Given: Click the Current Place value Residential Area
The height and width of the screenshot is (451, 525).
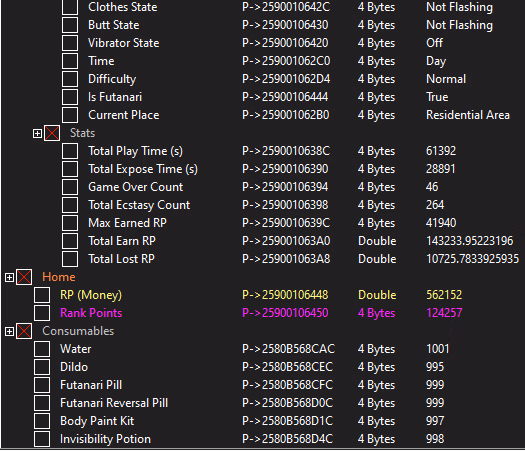Looking at the screenshot, I should pos(467,115).
